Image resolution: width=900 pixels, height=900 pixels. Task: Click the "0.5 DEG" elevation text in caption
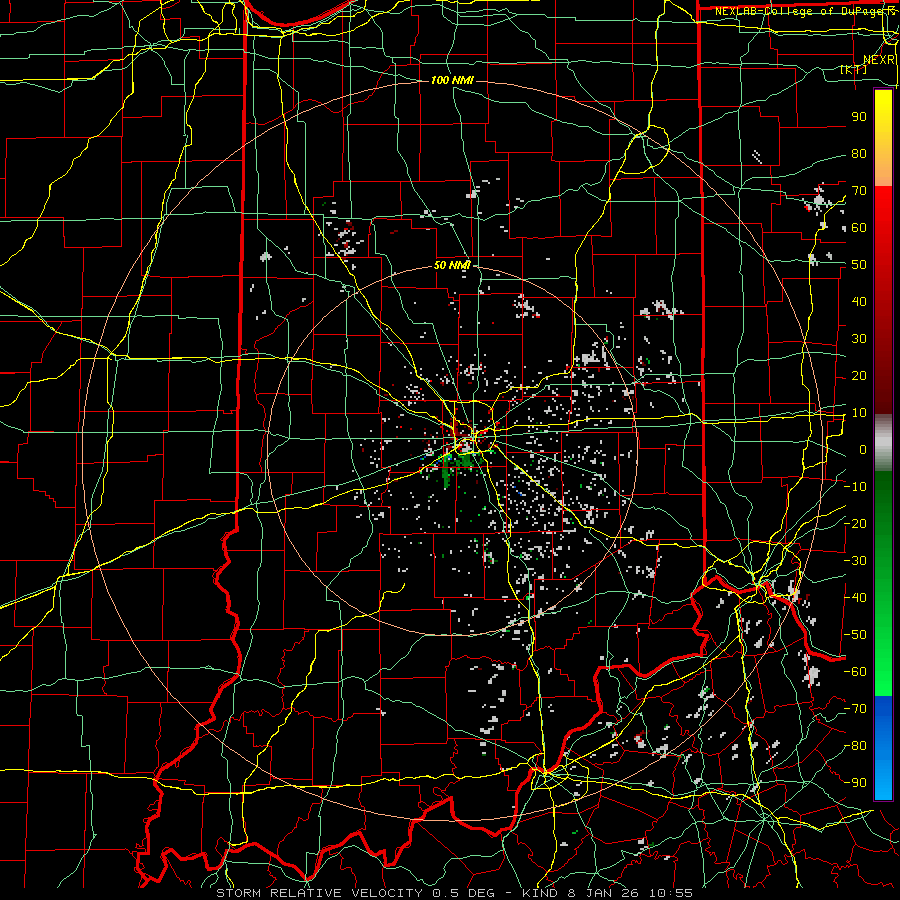[465, 893]
